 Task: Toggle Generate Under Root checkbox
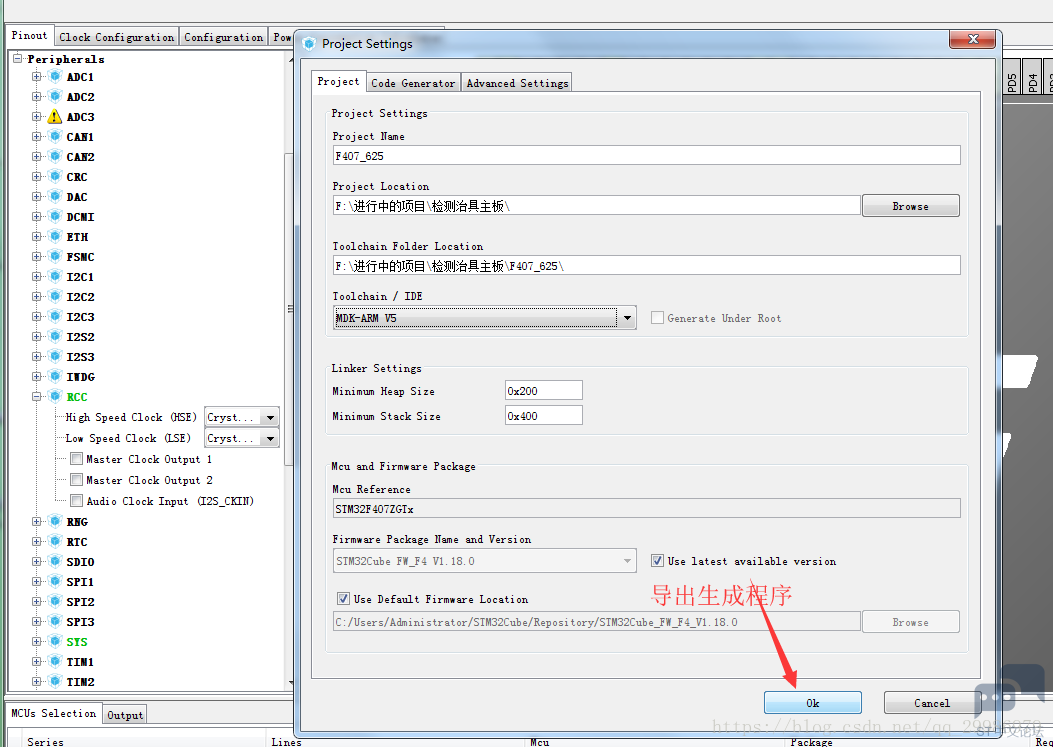[657, 318]
